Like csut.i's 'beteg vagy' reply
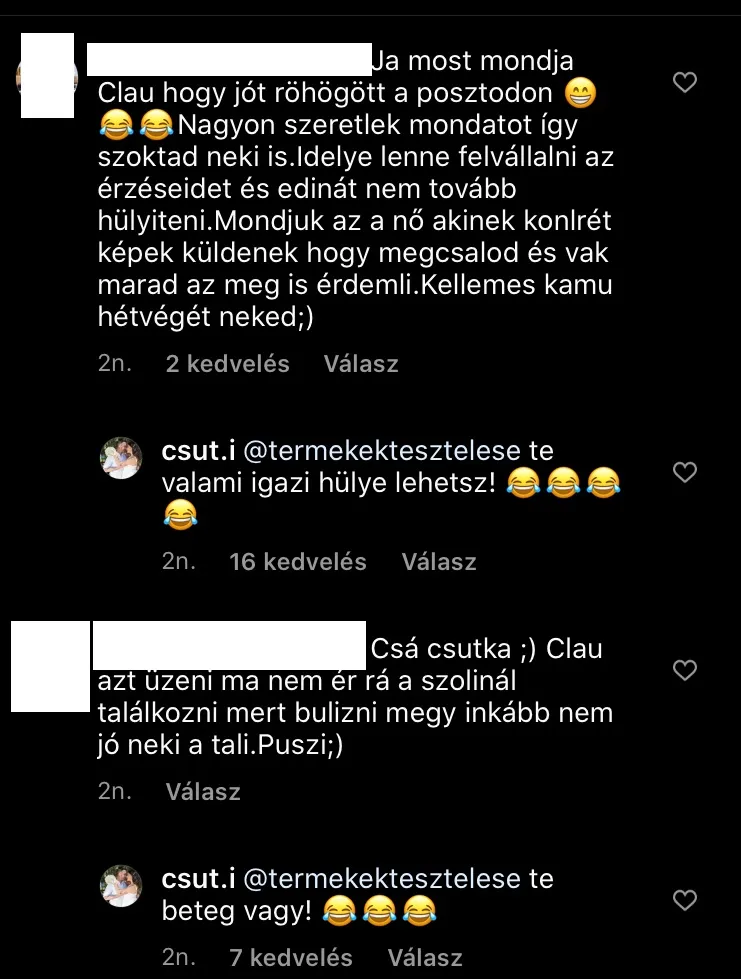 pyautogui.click(x=685, y=900)
